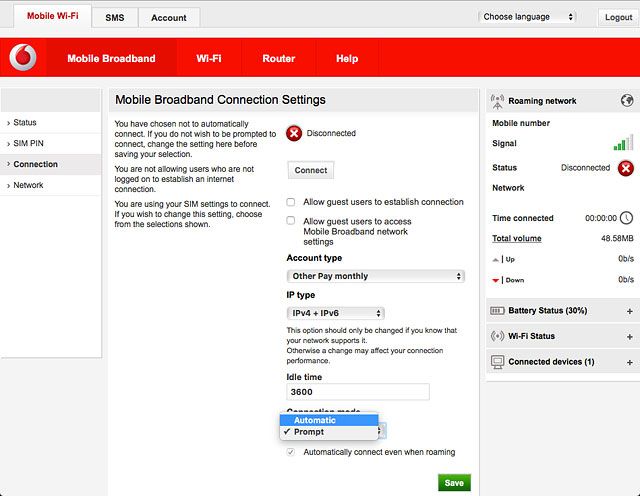Open the Choose language dropdown
Screen dimensions: 640x496
[x=527, y=17]
